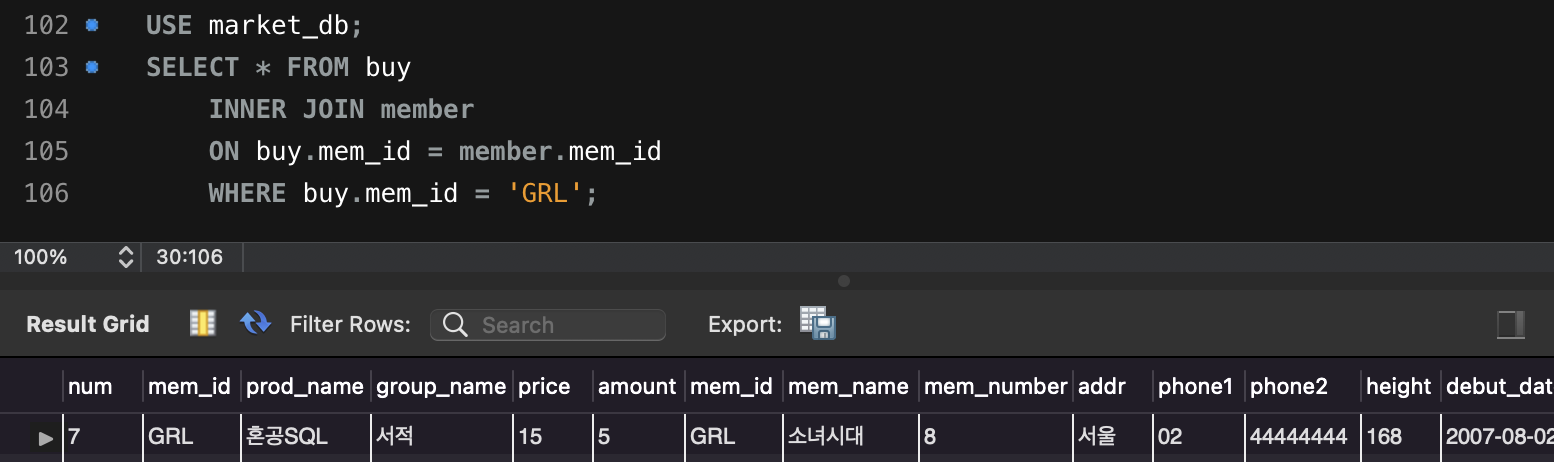Select the height cell with 168

(1401, 437)
